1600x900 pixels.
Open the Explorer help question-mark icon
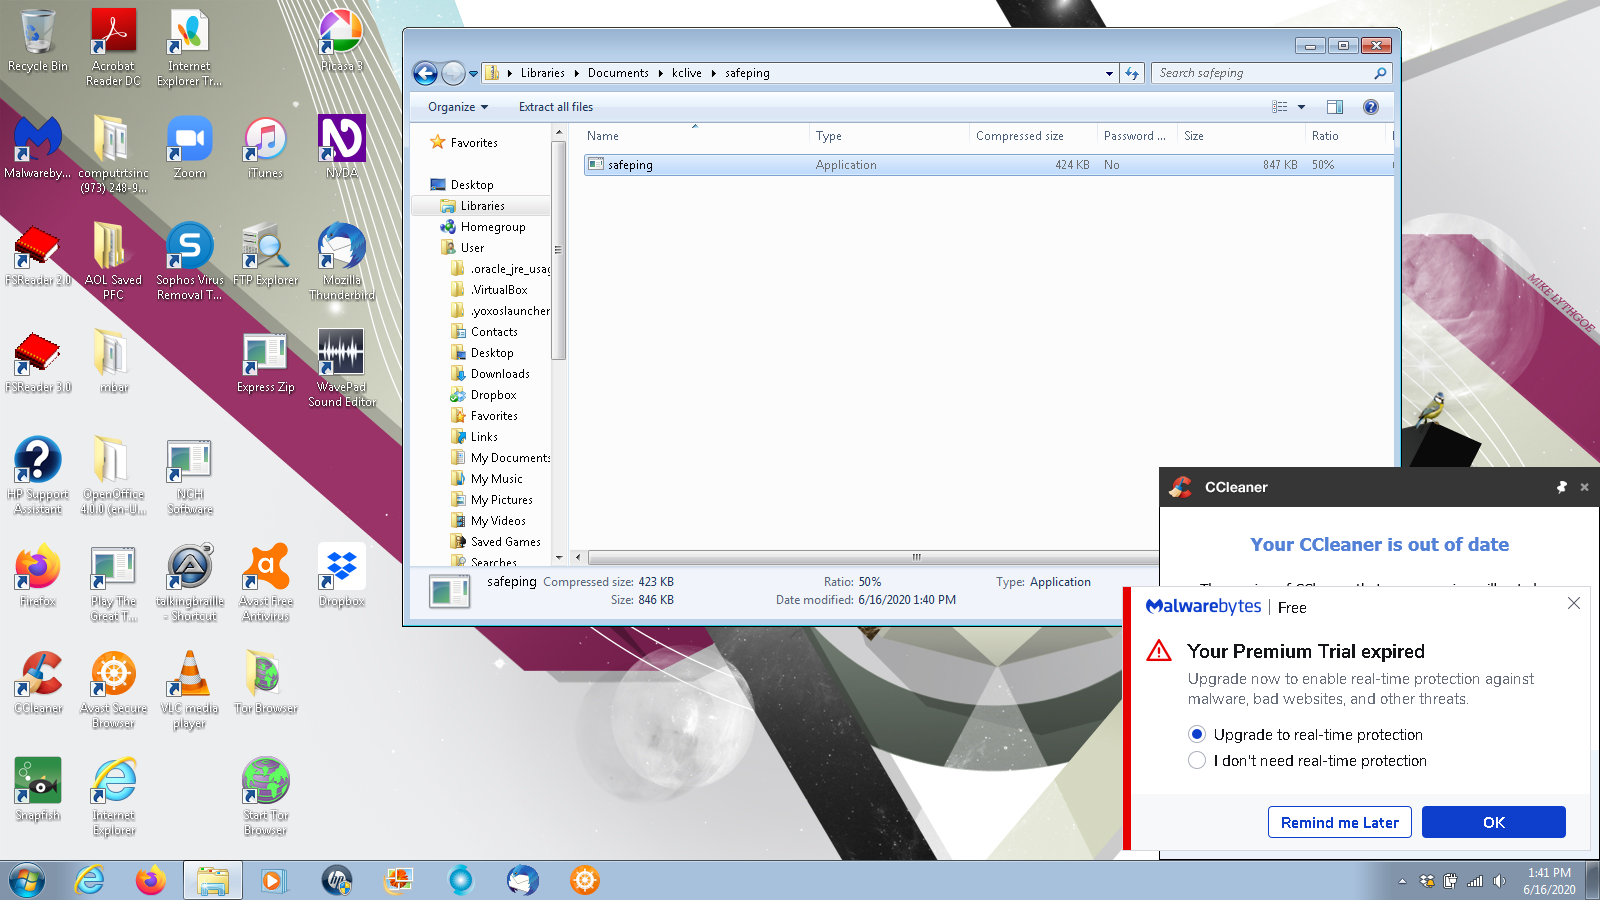[1371, 107]
